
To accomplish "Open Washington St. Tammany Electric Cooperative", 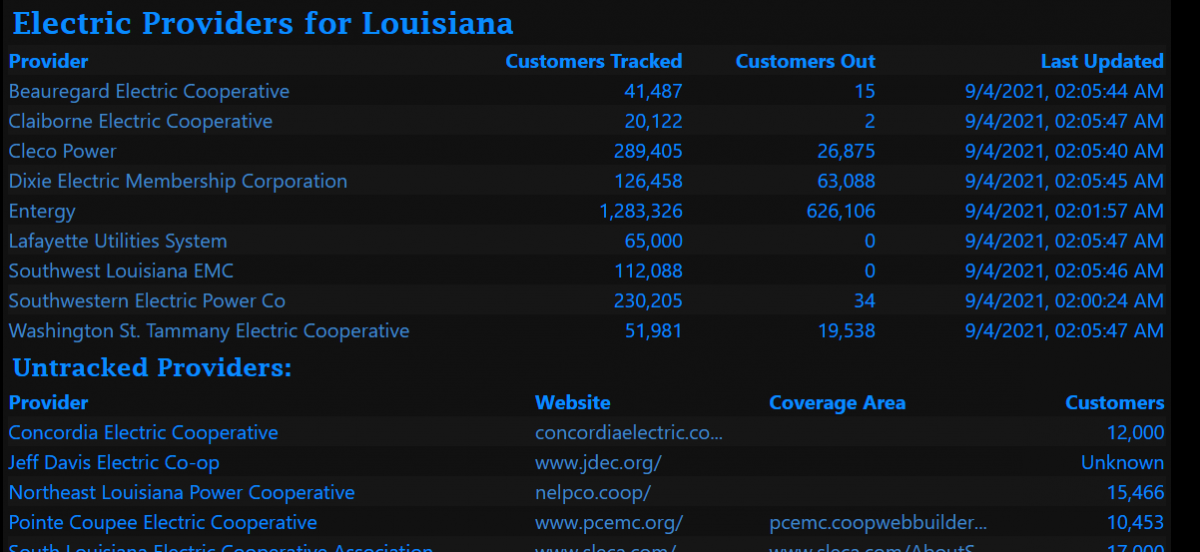I will pyautogui.click(x=209, y=331).
